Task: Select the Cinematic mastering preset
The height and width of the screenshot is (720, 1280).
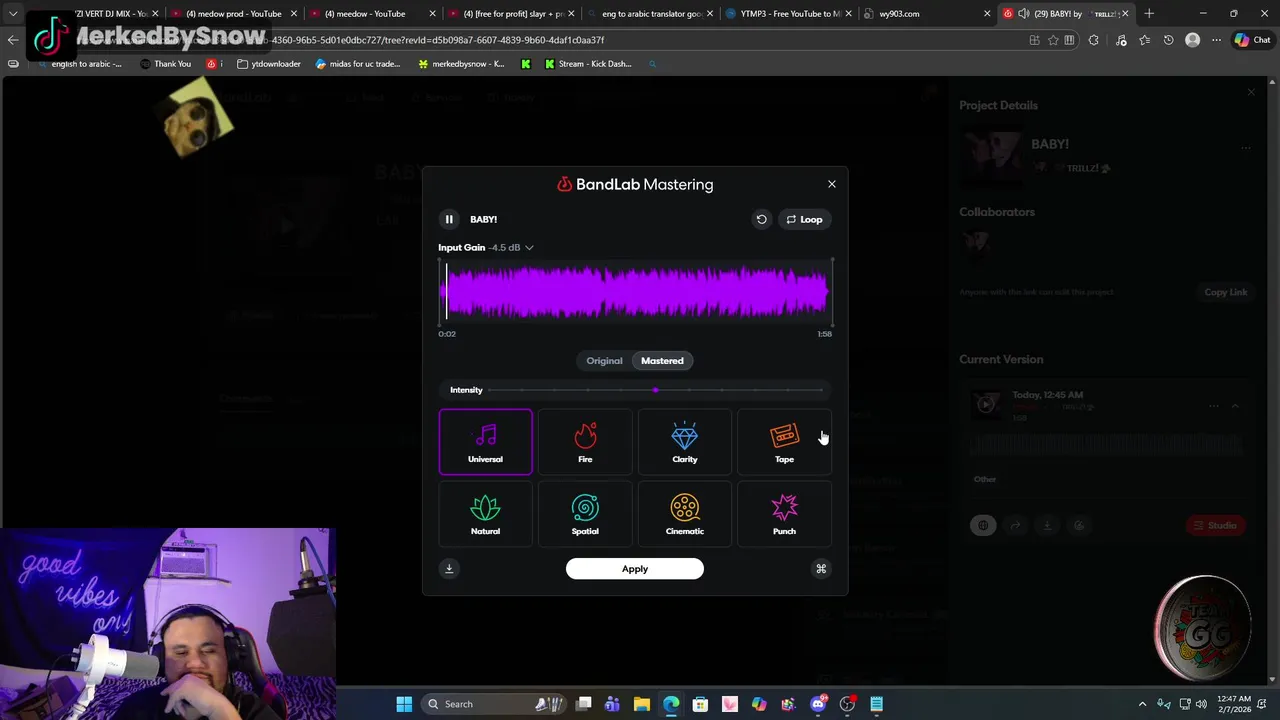Action: pos(685,514)
